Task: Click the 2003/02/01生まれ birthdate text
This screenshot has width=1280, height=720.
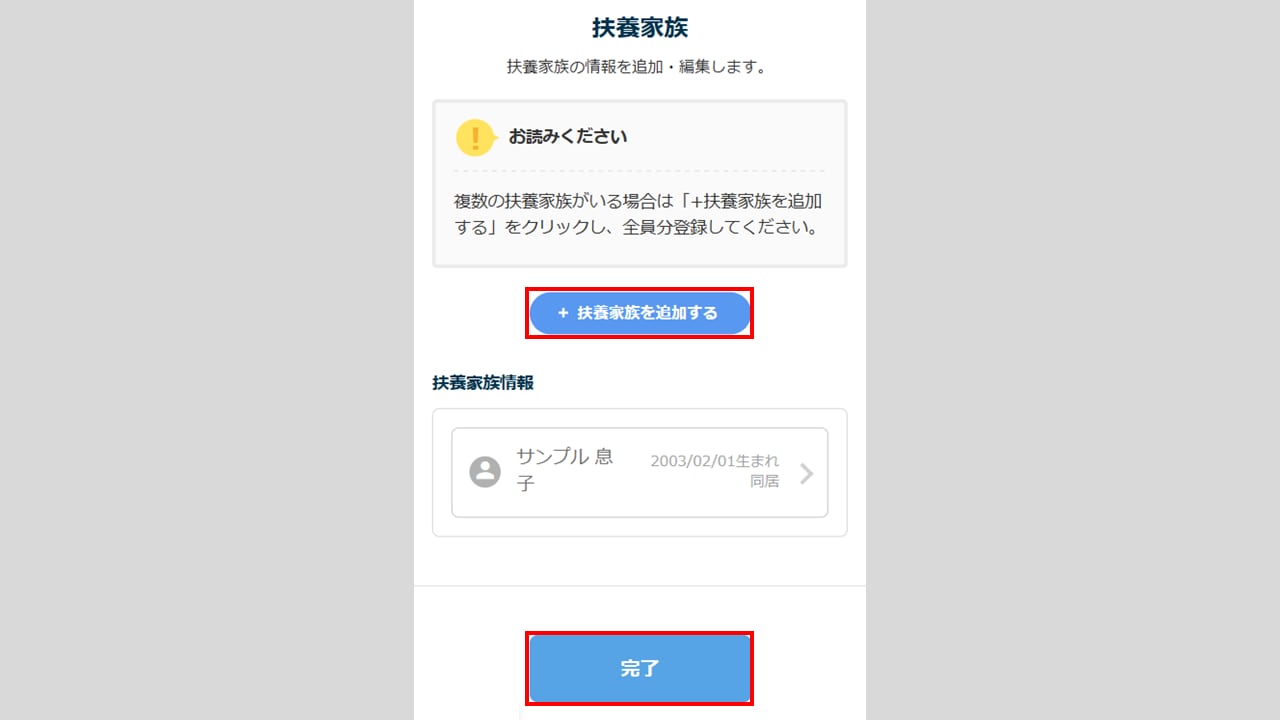Action: point(714,461)
